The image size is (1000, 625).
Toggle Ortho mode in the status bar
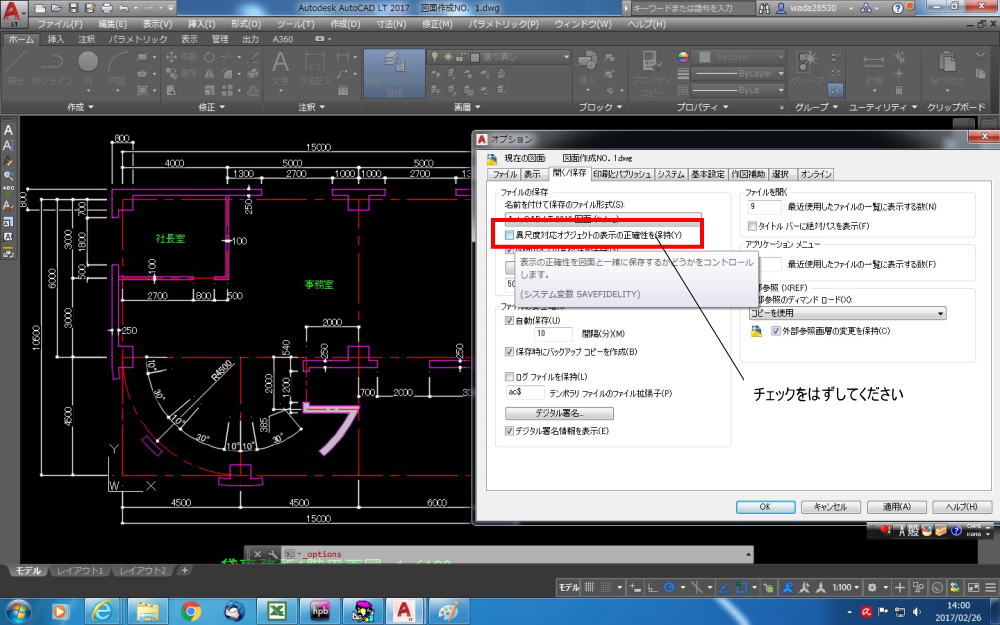coord(652,587)
